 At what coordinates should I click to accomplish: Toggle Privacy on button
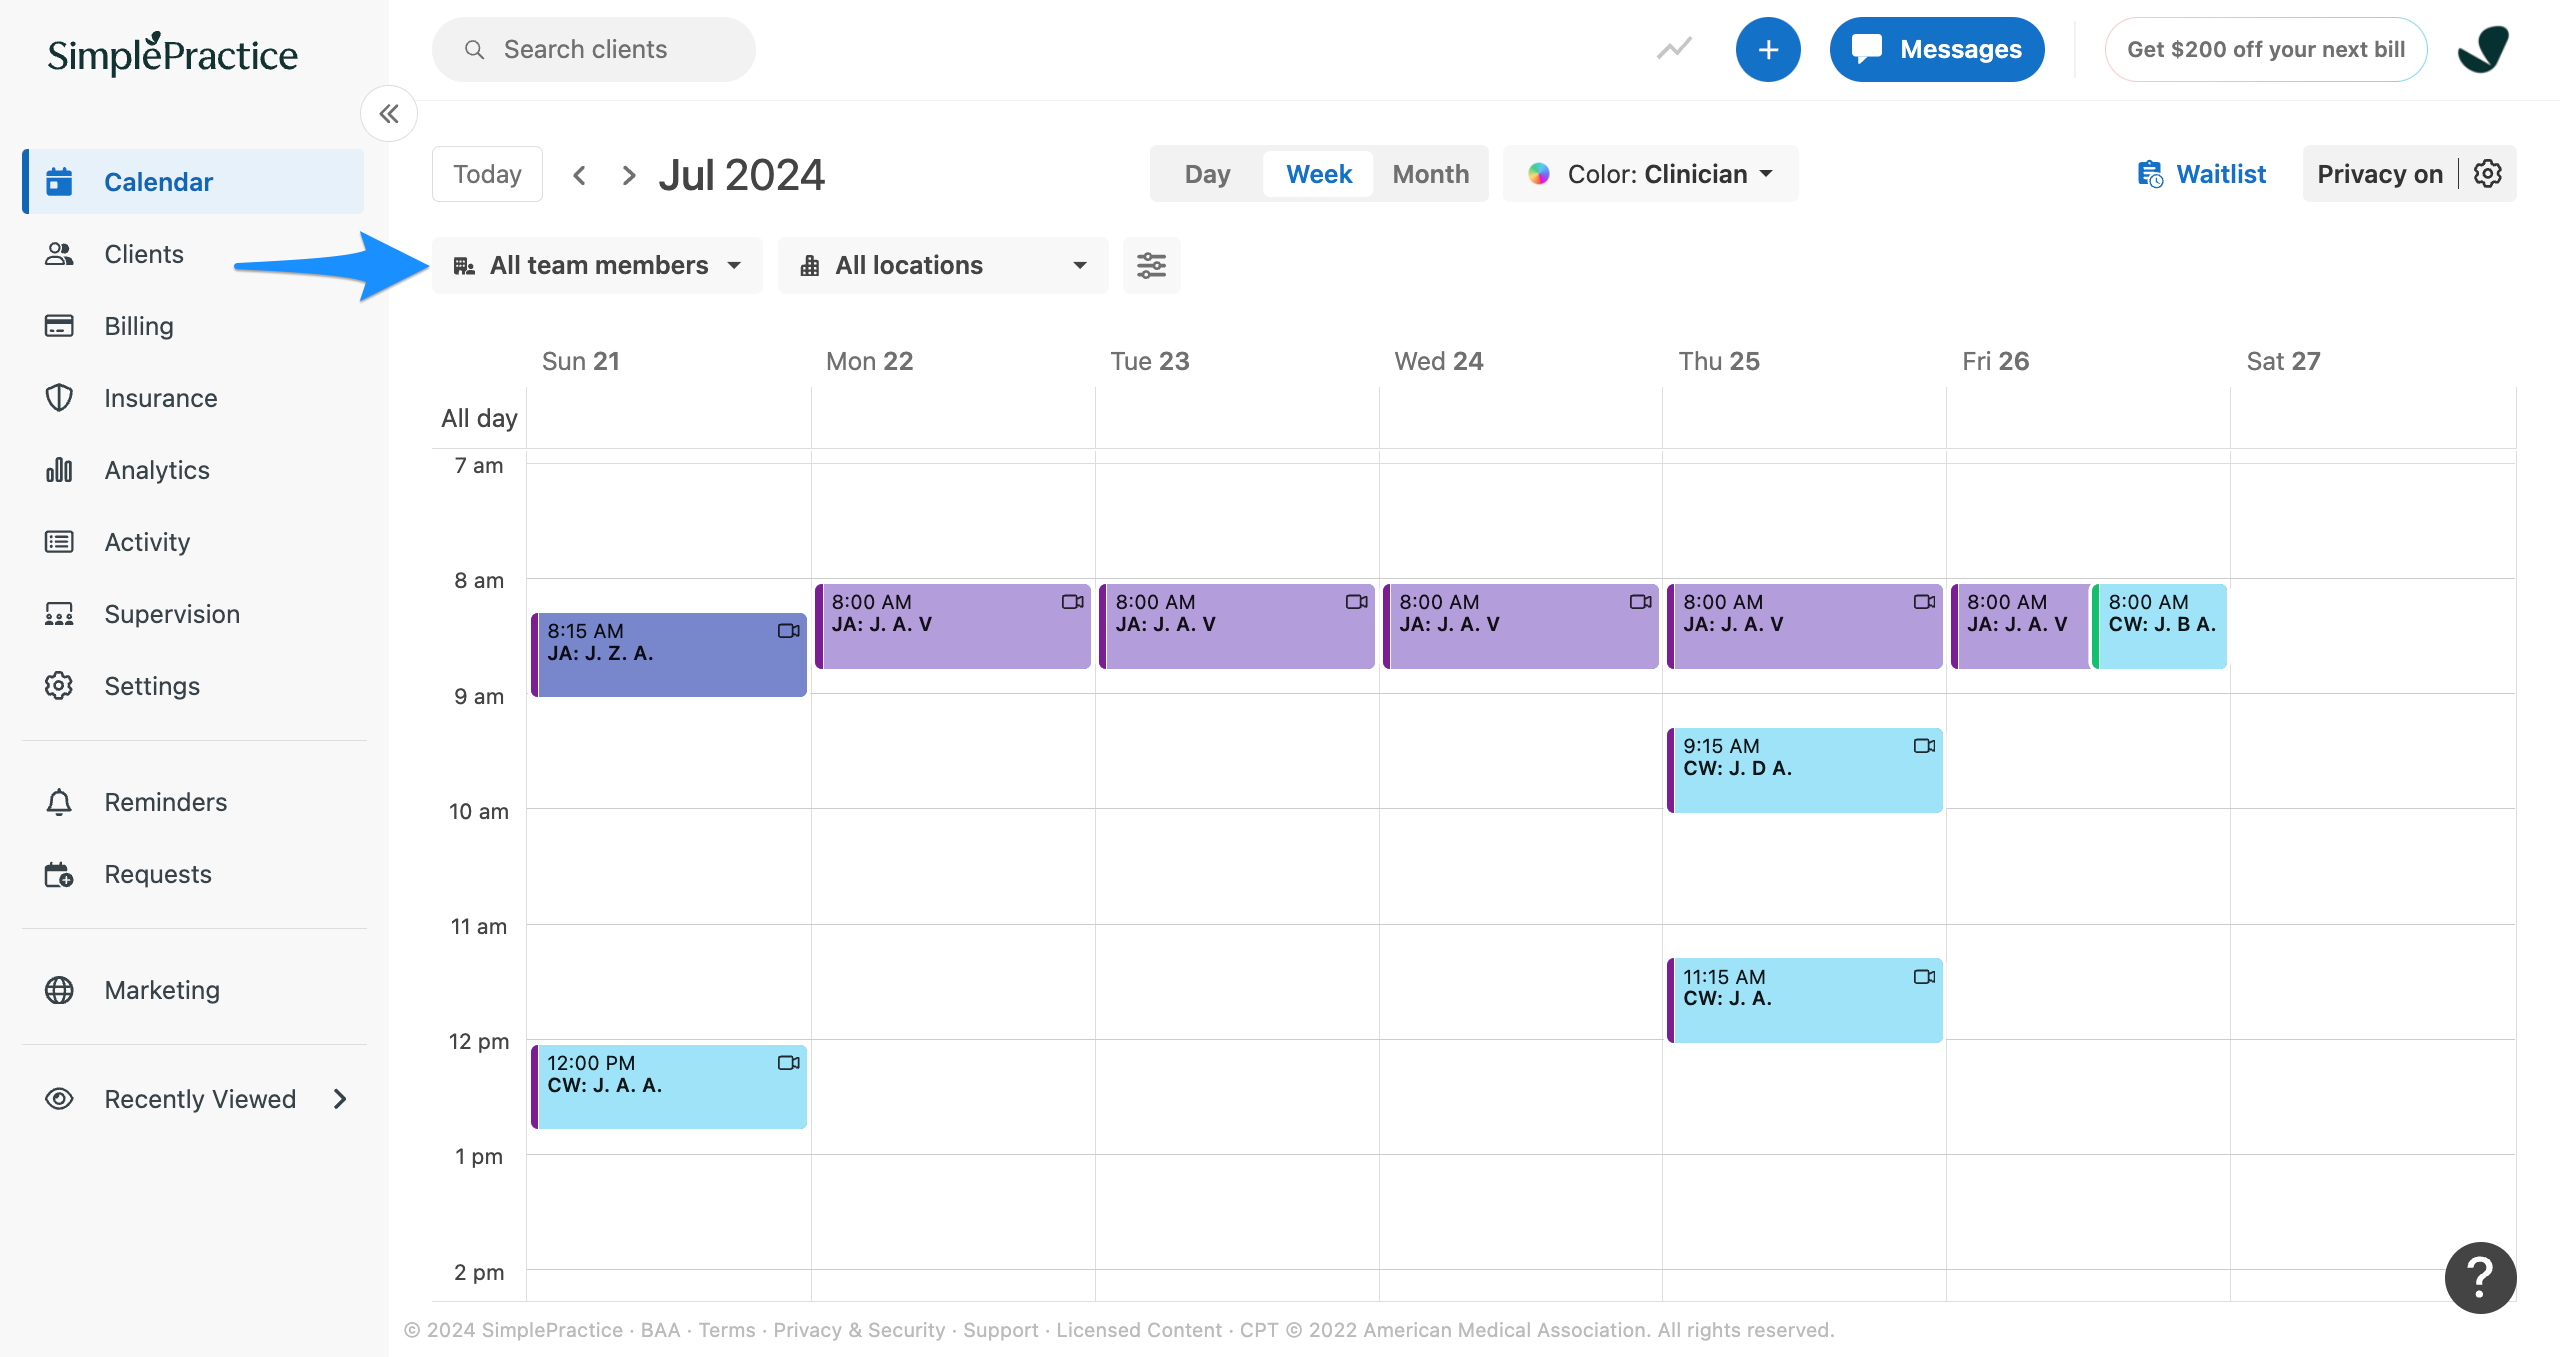[2380, 174]
